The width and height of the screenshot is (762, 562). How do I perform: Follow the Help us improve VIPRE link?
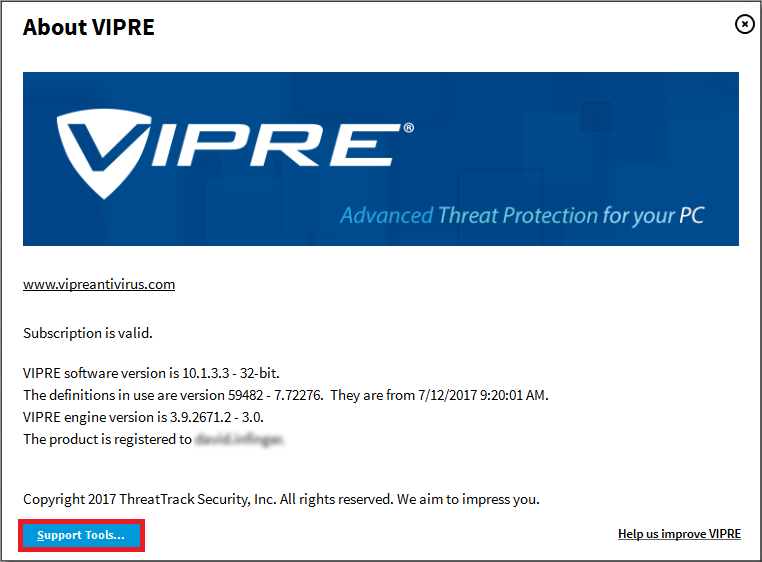679,534
